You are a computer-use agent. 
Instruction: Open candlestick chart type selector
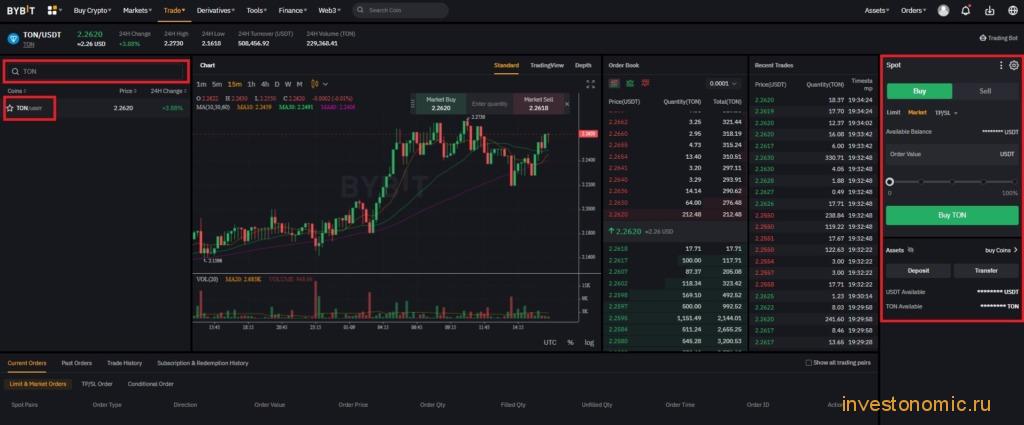point(315,84)
